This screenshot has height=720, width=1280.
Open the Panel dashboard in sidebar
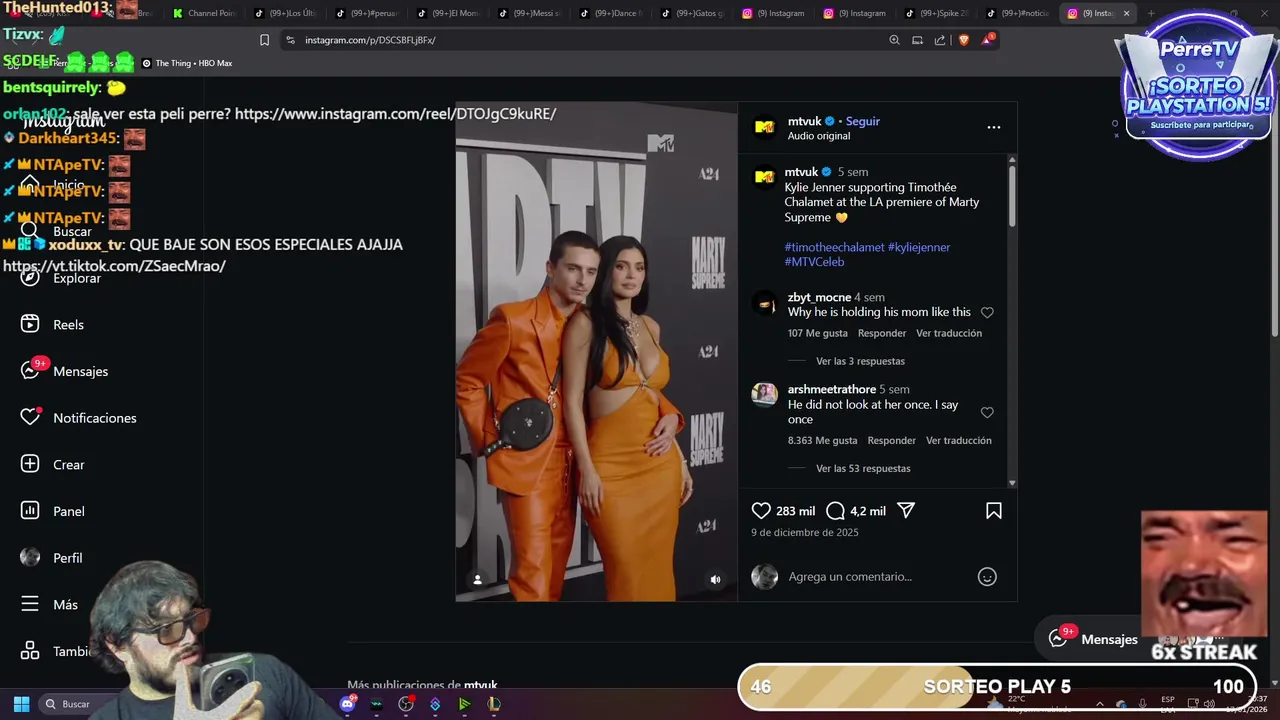[x=53, y=511]
